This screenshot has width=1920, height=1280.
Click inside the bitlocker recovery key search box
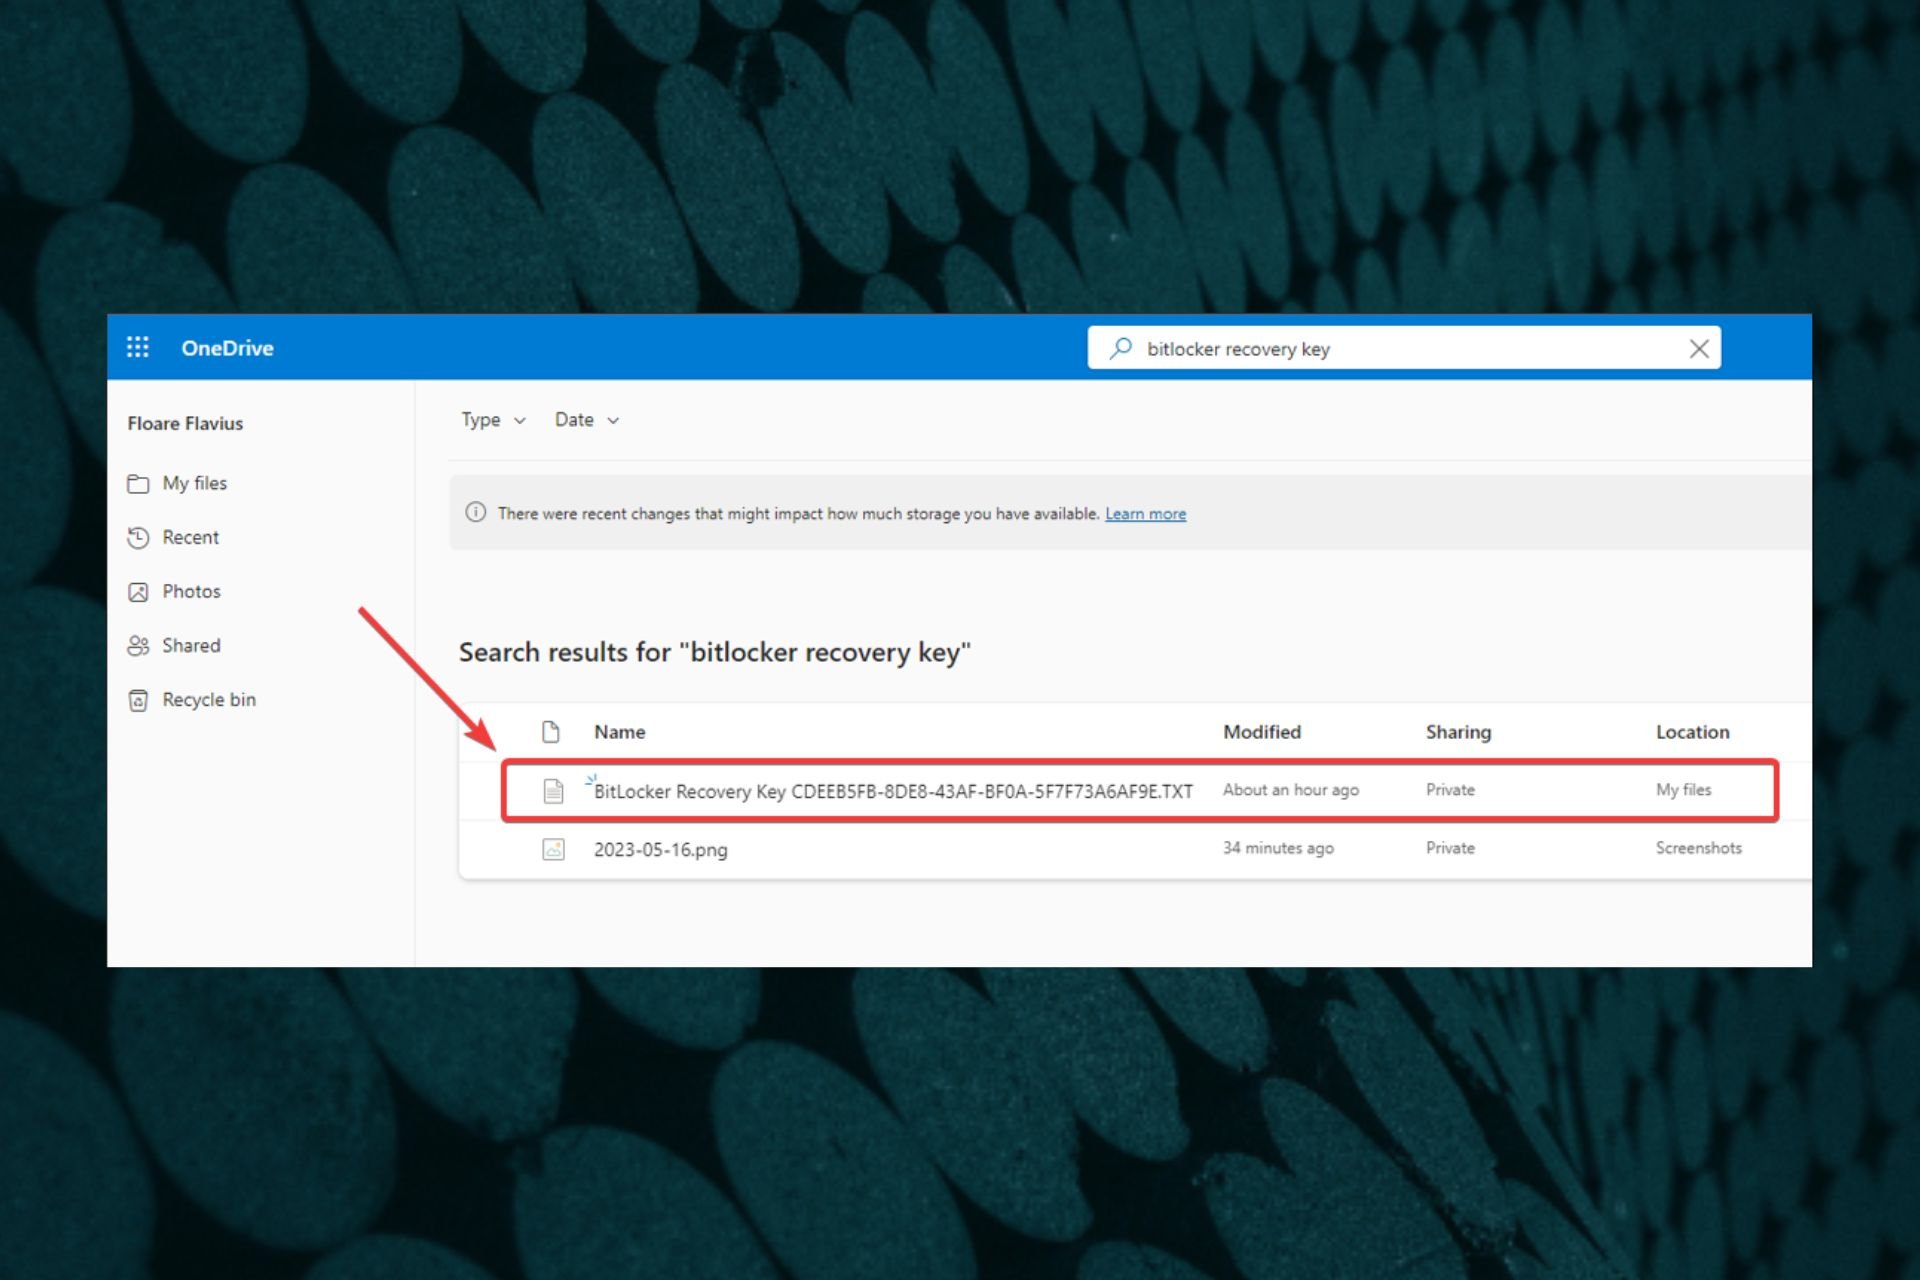(1404, 348)
